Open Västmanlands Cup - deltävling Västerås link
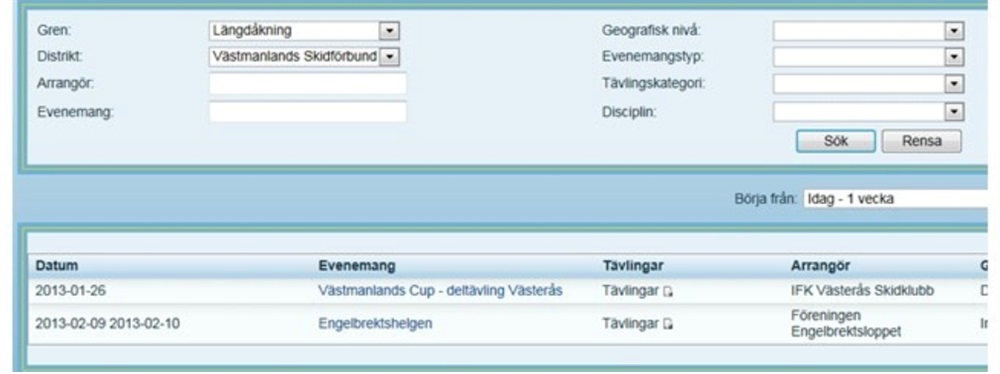This screenshot has height=374, width=1000. coord(440,291)
